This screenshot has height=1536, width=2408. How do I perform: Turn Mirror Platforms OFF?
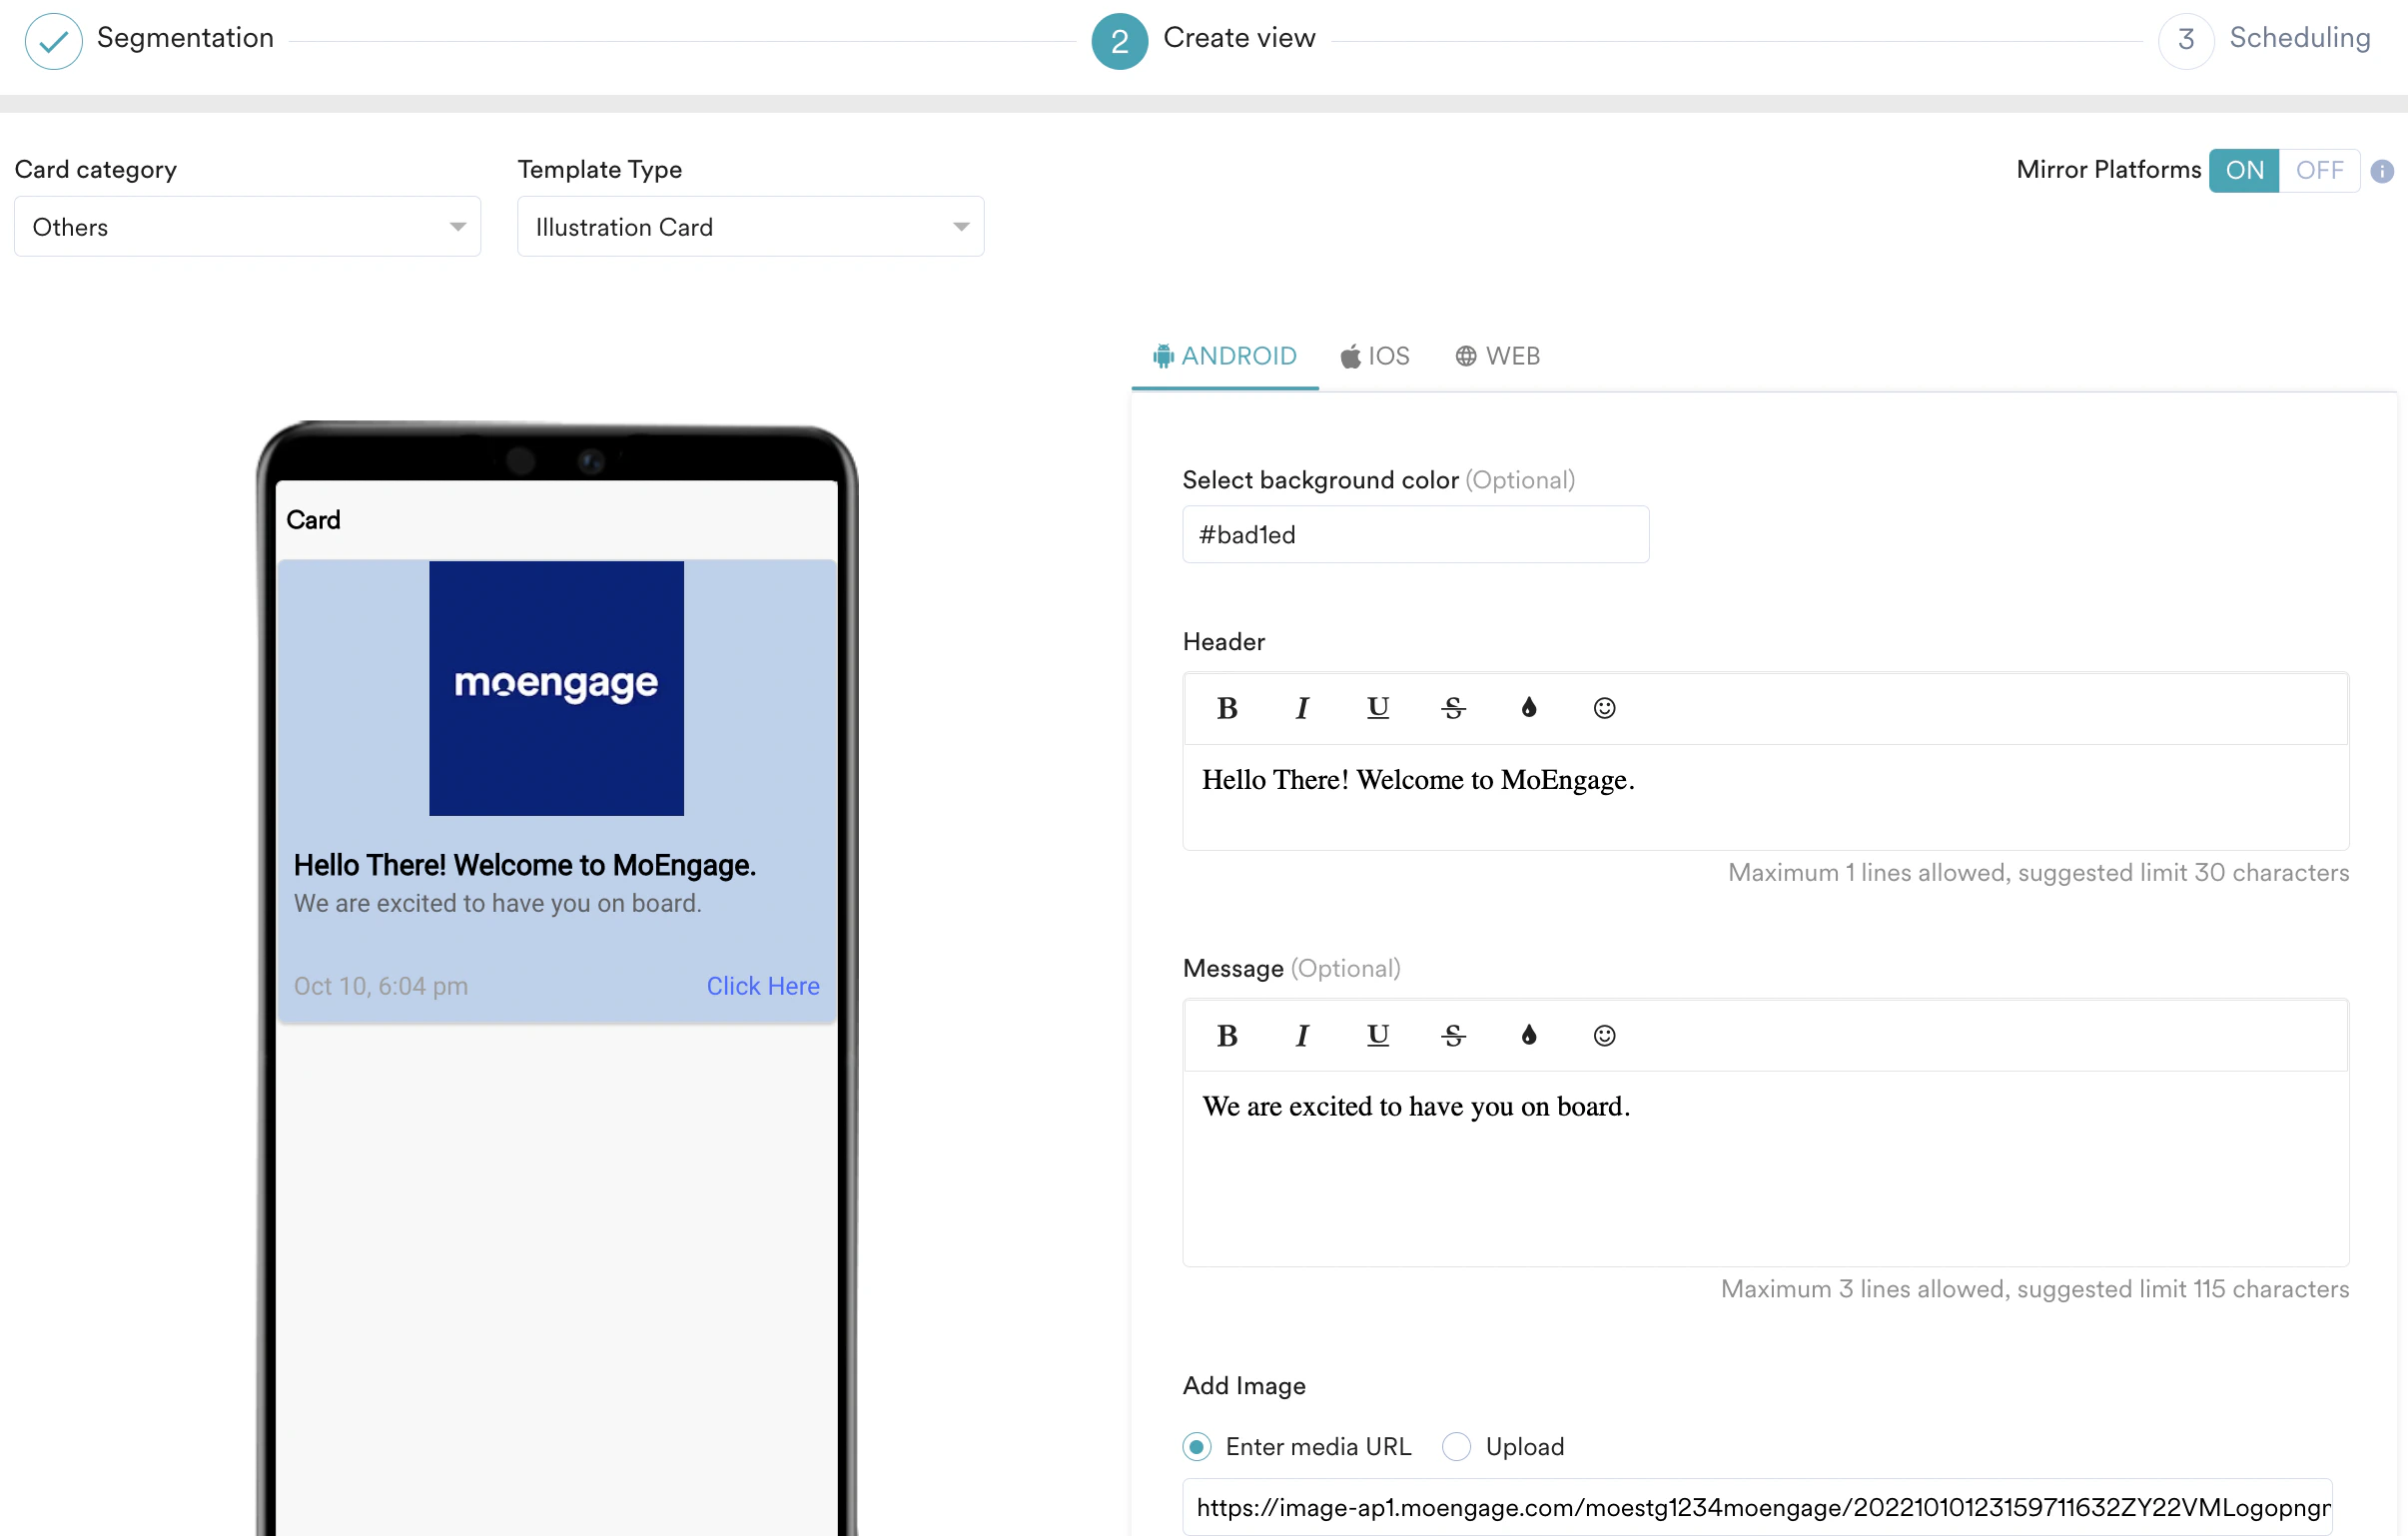coord(2318,170)
